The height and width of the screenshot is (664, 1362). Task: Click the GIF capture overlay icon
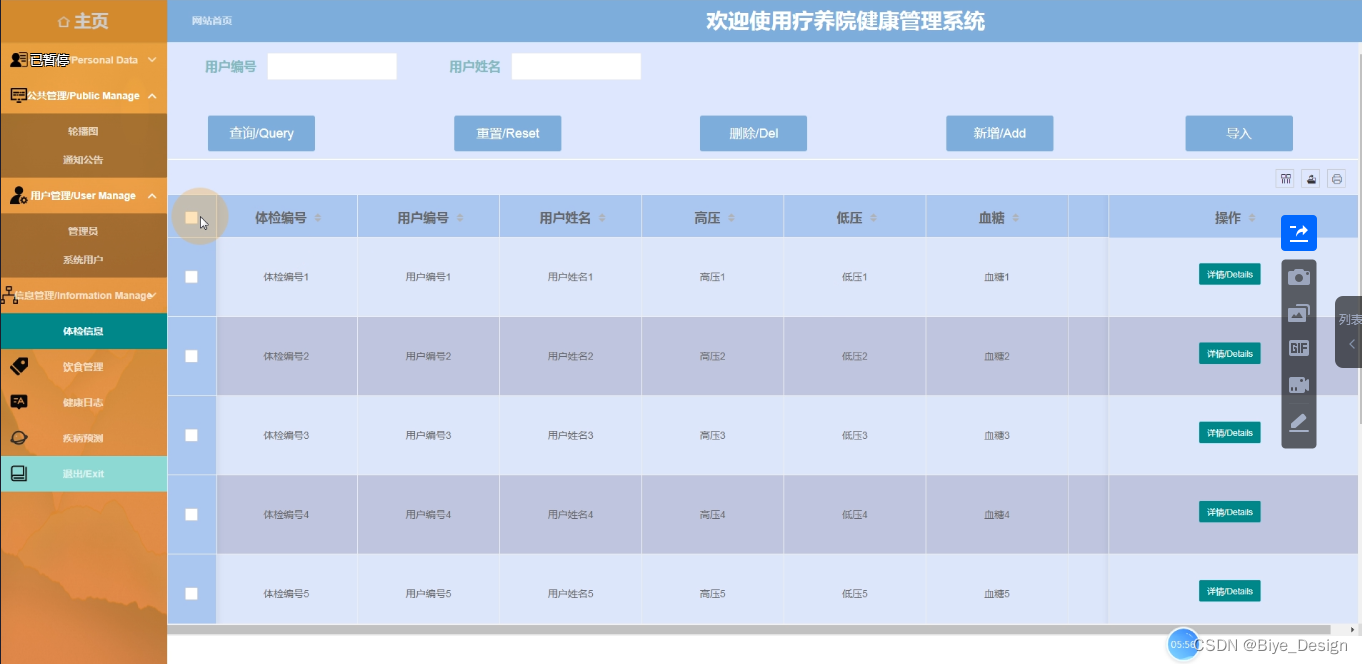[1299, 348]
